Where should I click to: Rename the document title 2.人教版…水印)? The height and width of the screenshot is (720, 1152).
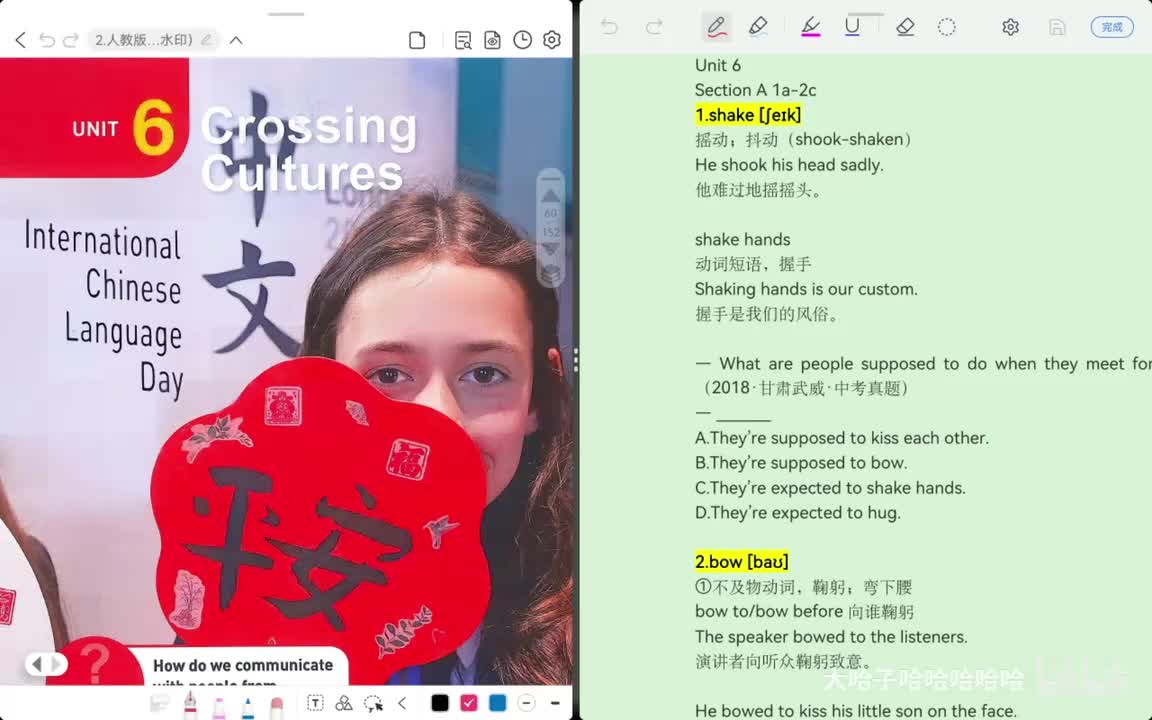pos(153,40)
